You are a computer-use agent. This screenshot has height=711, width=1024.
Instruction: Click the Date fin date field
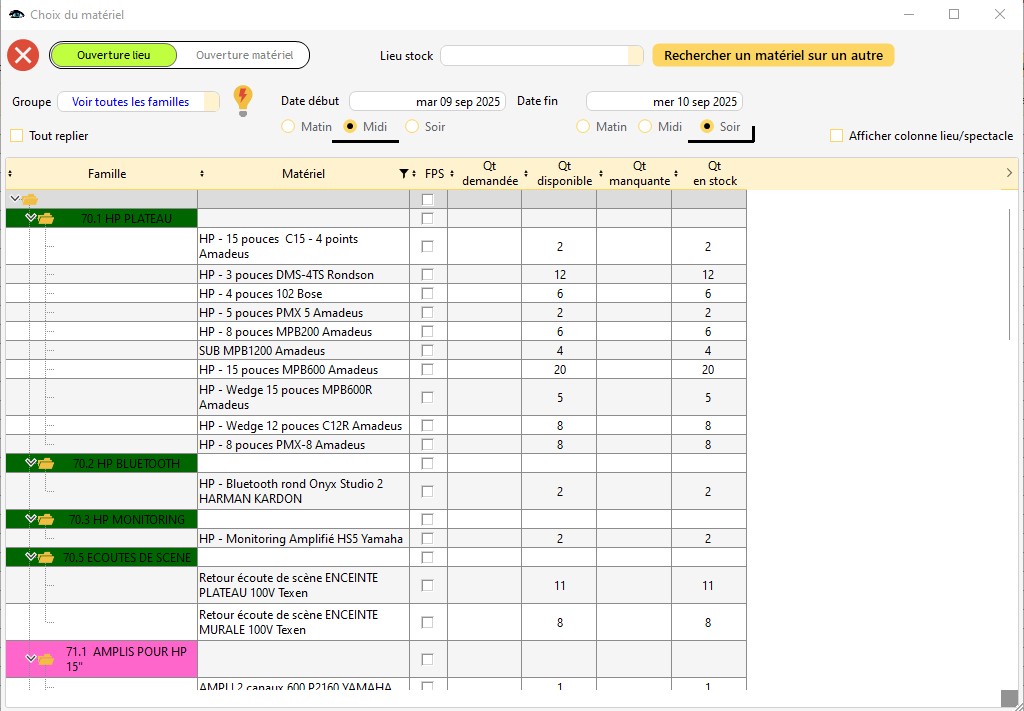[664, 101]
